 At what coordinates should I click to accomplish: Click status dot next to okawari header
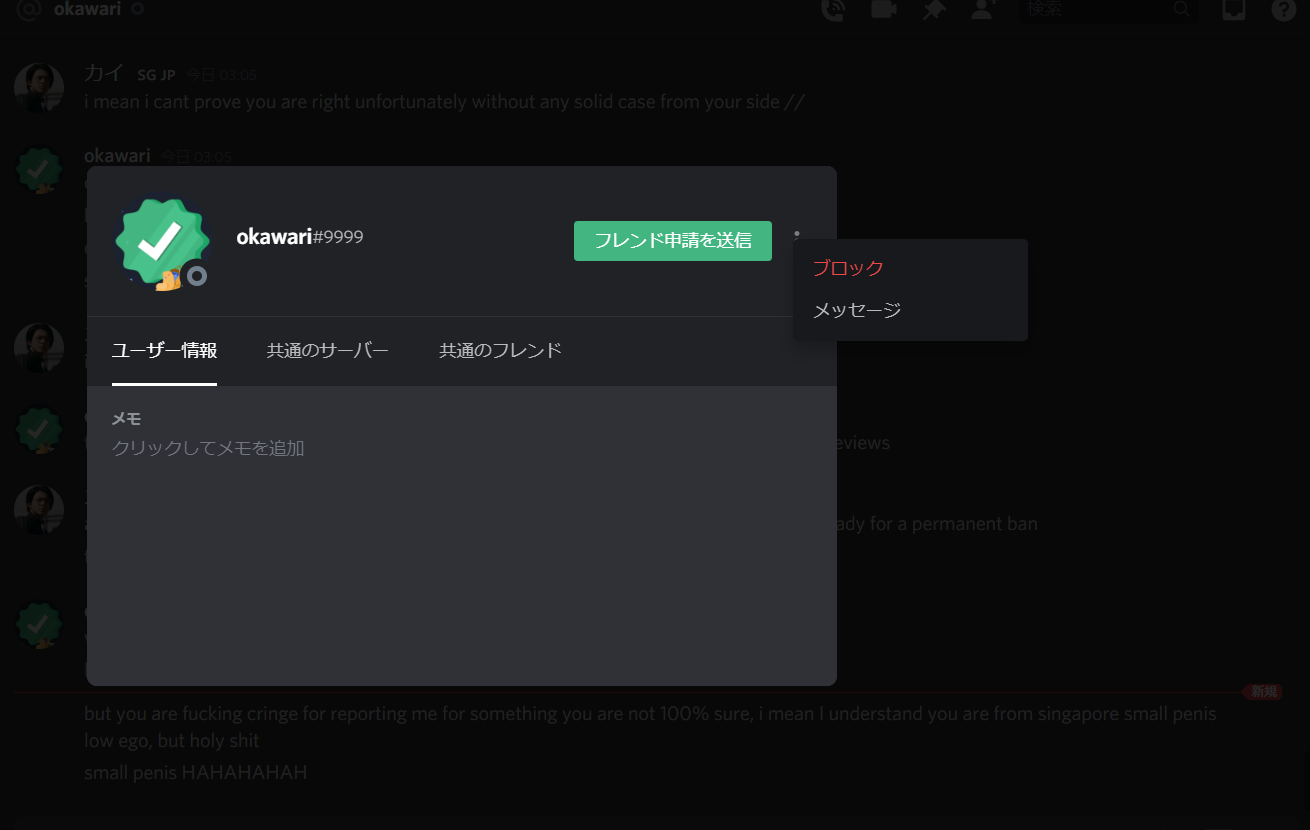point(137,9)
